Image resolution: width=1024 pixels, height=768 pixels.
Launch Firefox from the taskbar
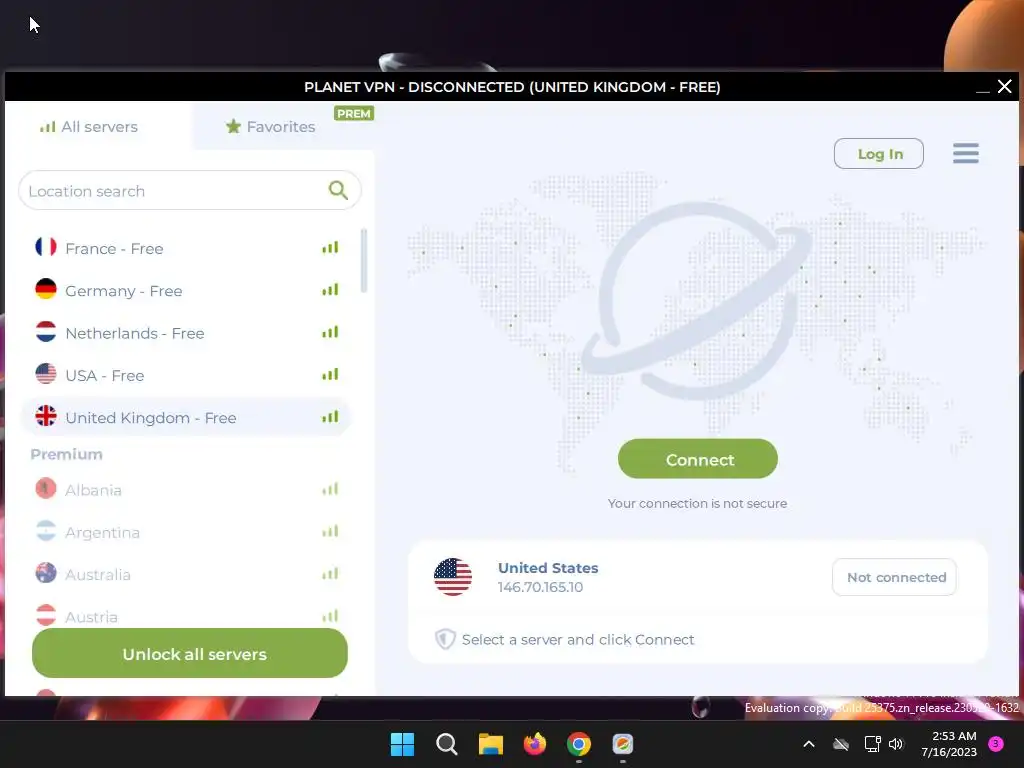pos(535,744)
